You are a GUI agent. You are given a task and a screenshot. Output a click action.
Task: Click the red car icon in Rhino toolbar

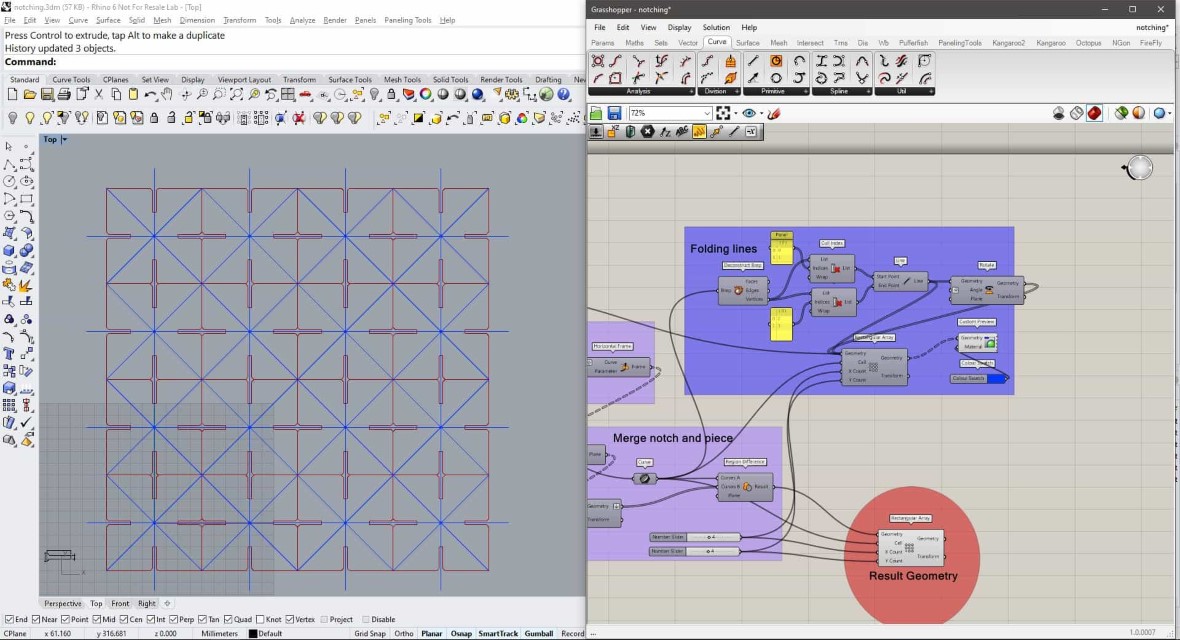305,95
